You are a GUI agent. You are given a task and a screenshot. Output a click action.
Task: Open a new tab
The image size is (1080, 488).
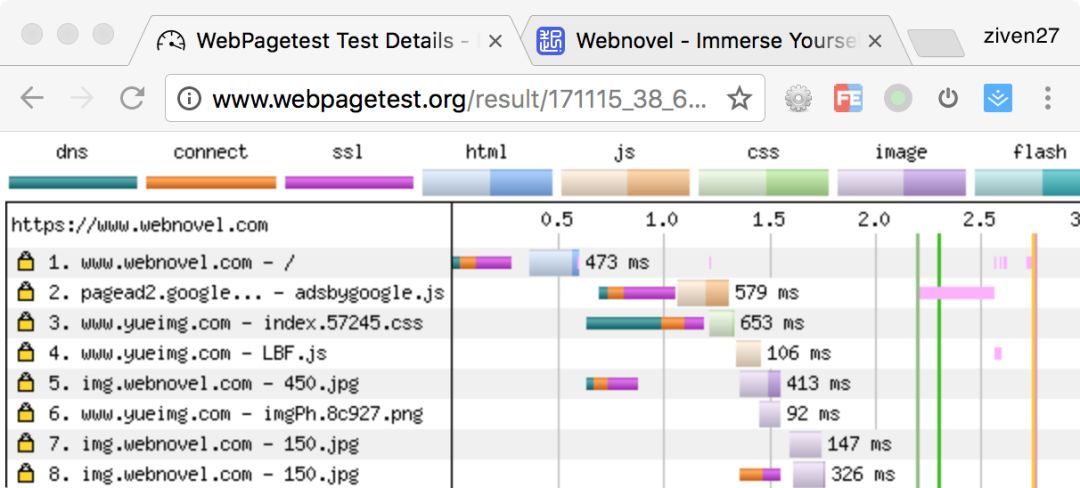935,43
